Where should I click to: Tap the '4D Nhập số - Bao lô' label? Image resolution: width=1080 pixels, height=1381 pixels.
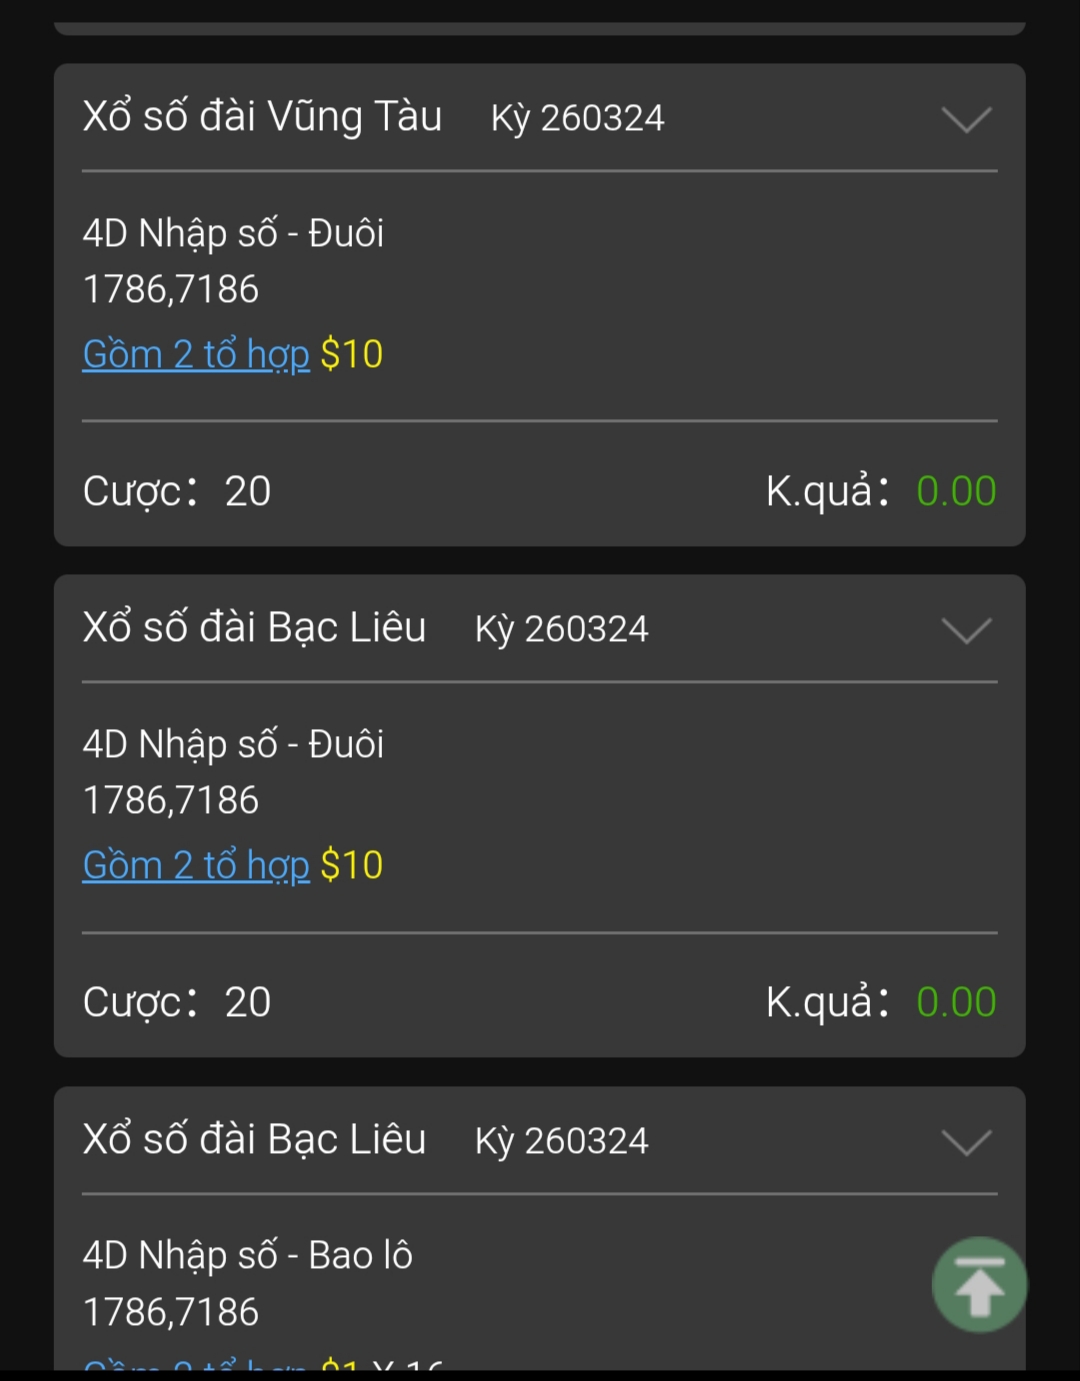tap(247, 1255)
